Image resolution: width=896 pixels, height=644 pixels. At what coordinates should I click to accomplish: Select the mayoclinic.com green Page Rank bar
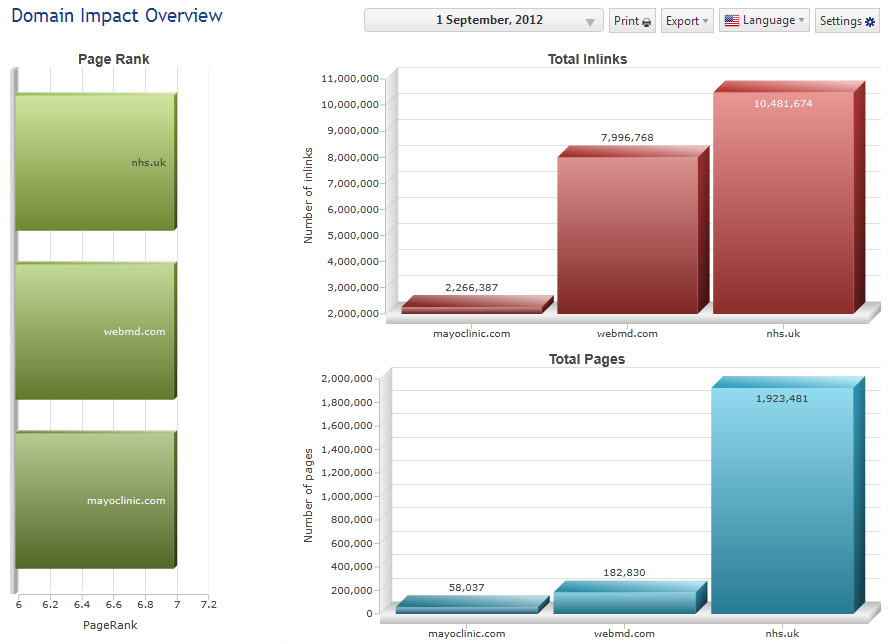[x=95, y=502]
